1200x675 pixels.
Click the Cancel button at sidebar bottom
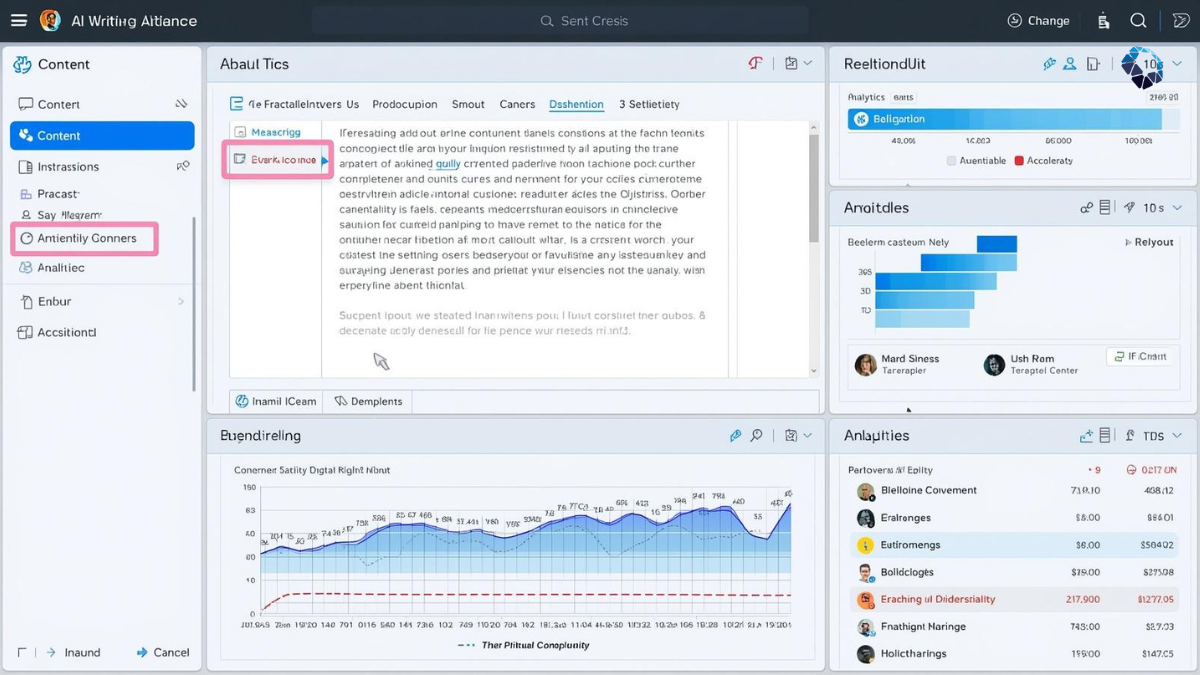pyautogui.click(x=163, y=652)
